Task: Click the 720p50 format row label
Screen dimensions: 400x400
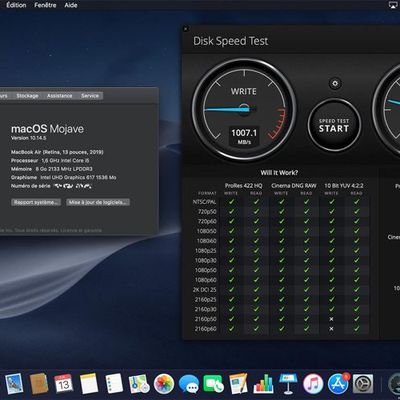Action: 207,212
